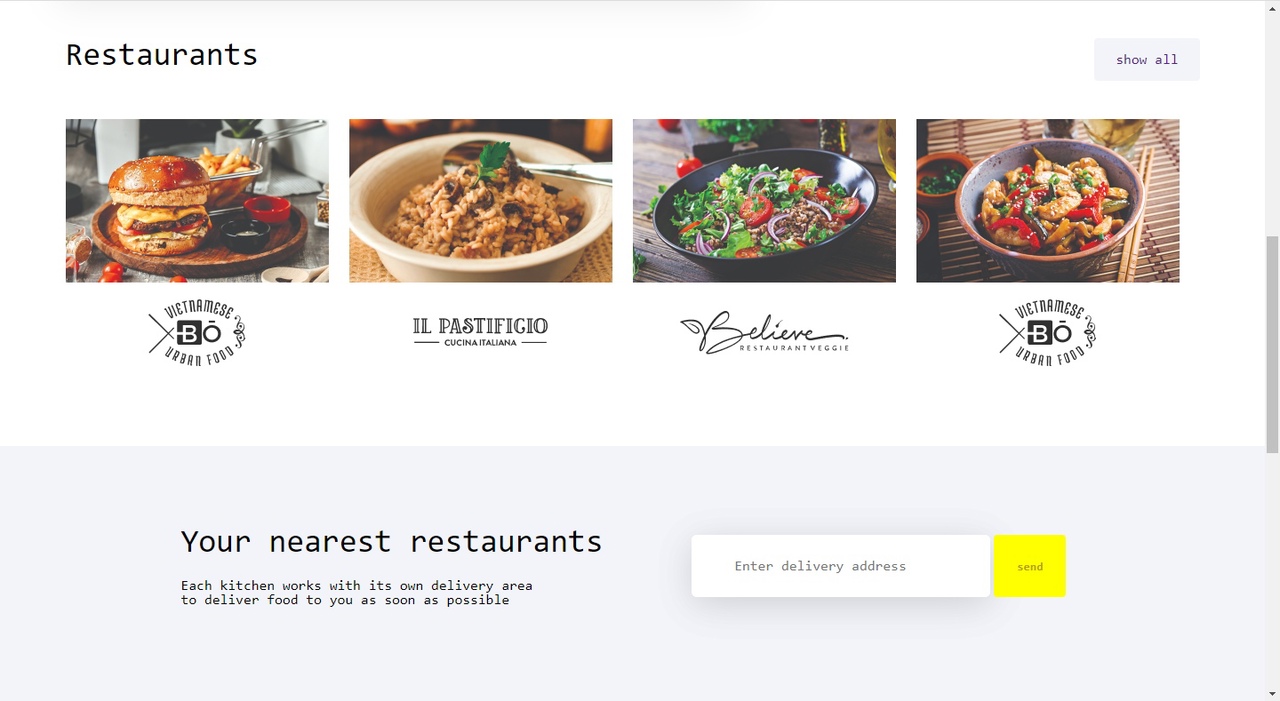Click the Believe Restaurant Veggie logo
The image size is (1280, 701).
[x=764, y=333]
